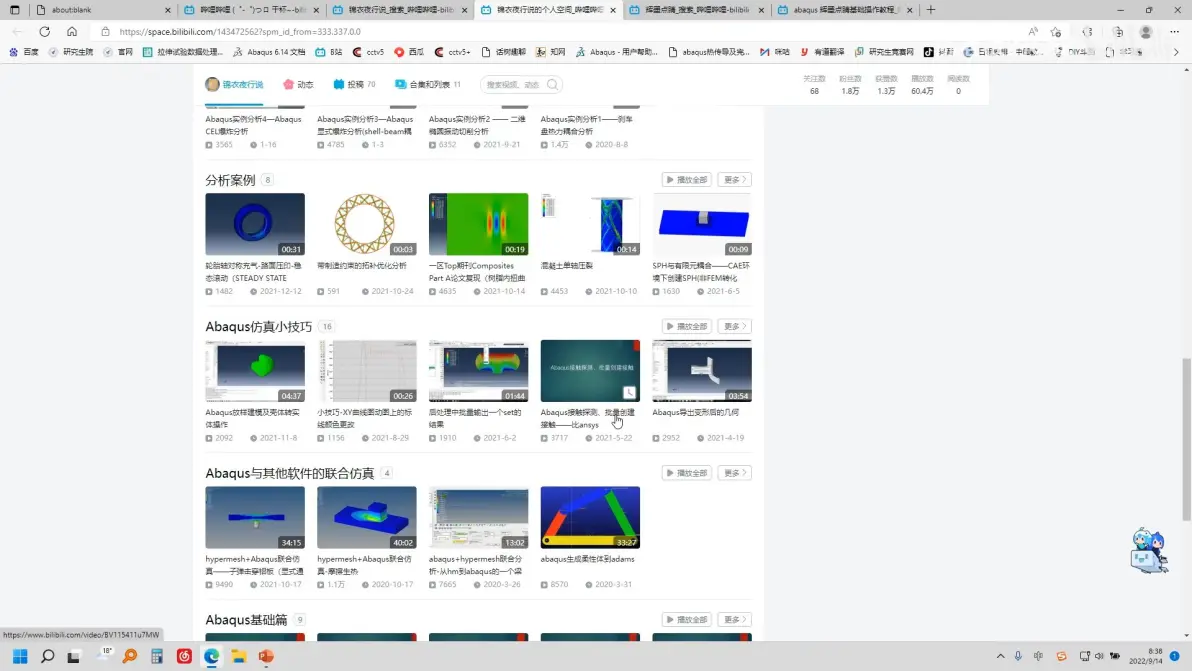1192x671 pixels.
Task: Open the tab actions menu icon
Action: pos(14,10)
